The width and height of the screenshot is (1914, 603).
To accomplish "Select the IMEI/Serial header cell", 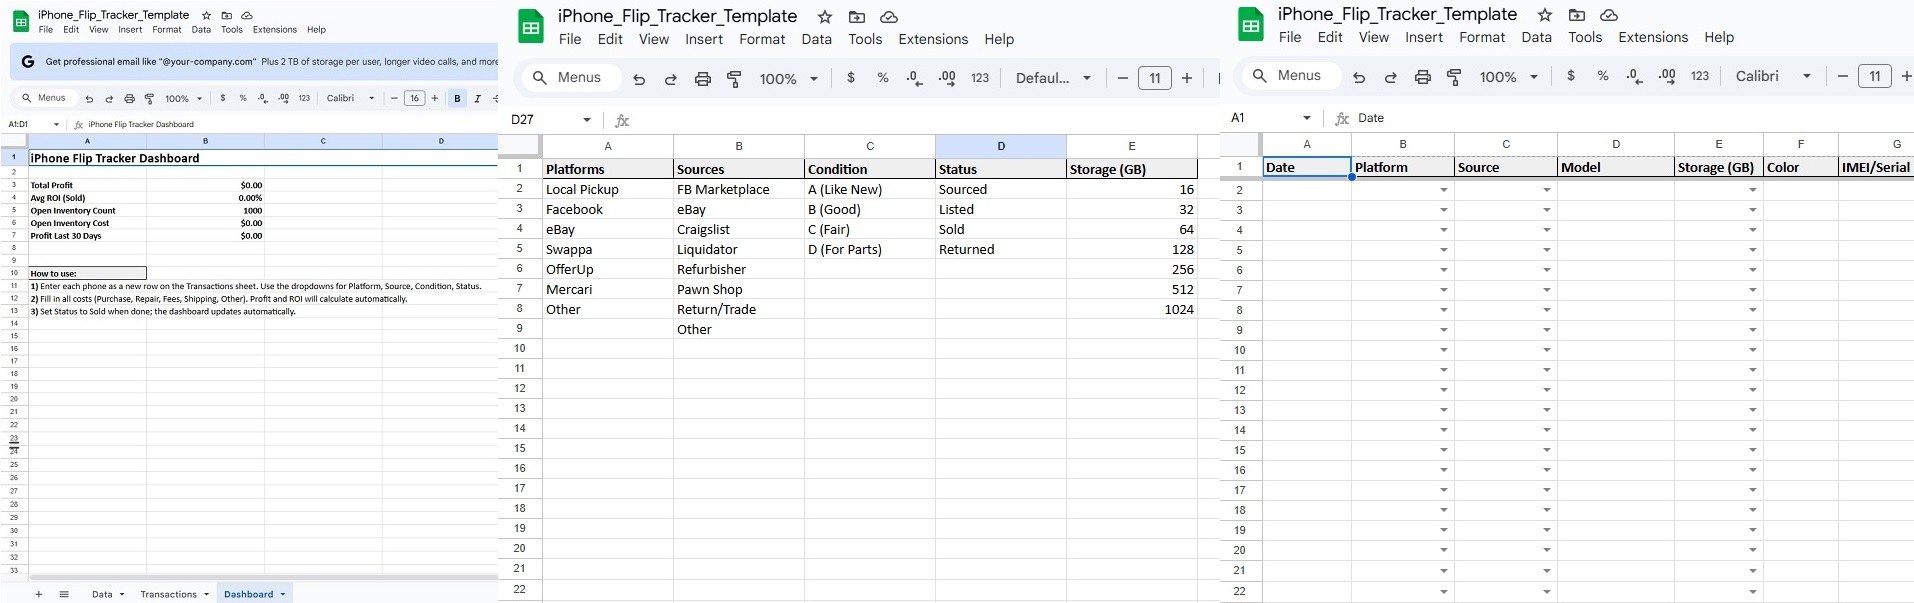I will pyautogui.click(x=1876, y=167).
